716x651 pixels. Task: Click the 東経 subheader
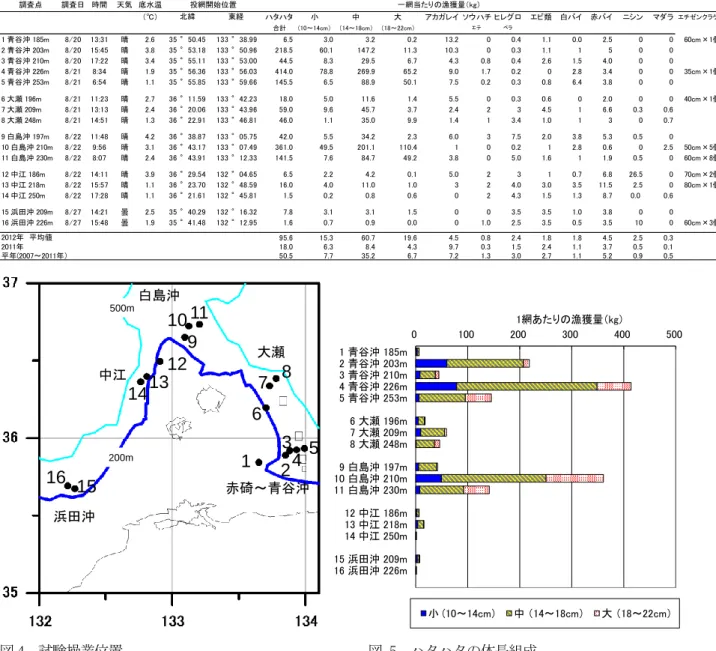click(236, 17)
